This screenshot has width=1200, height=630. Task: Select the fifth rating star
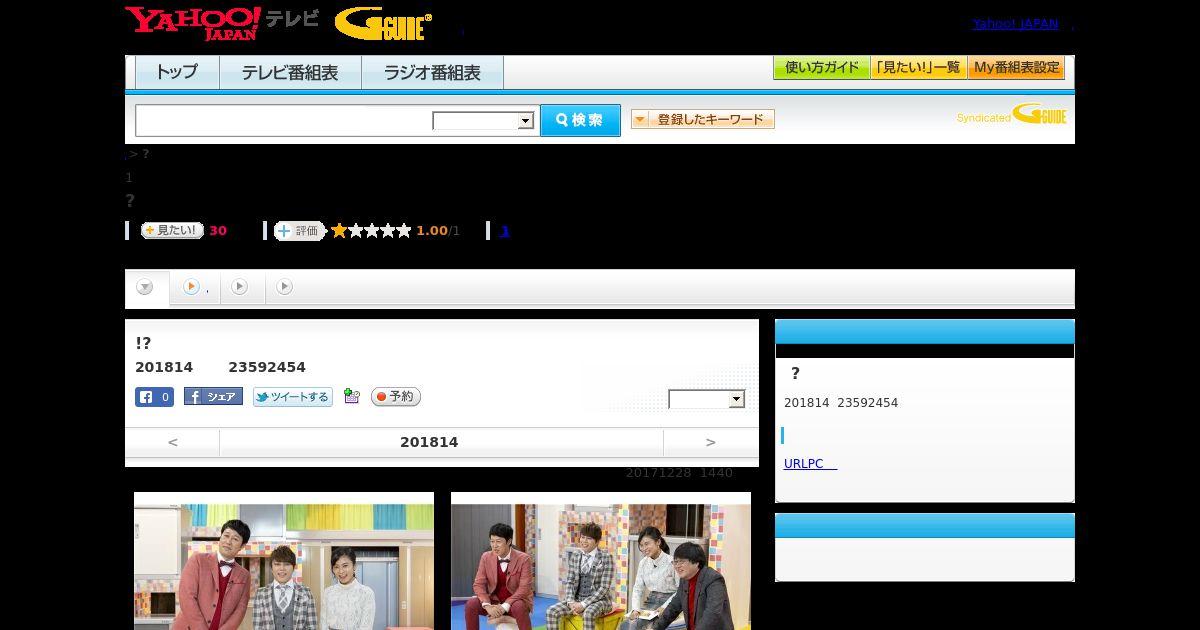click(404, 231)
